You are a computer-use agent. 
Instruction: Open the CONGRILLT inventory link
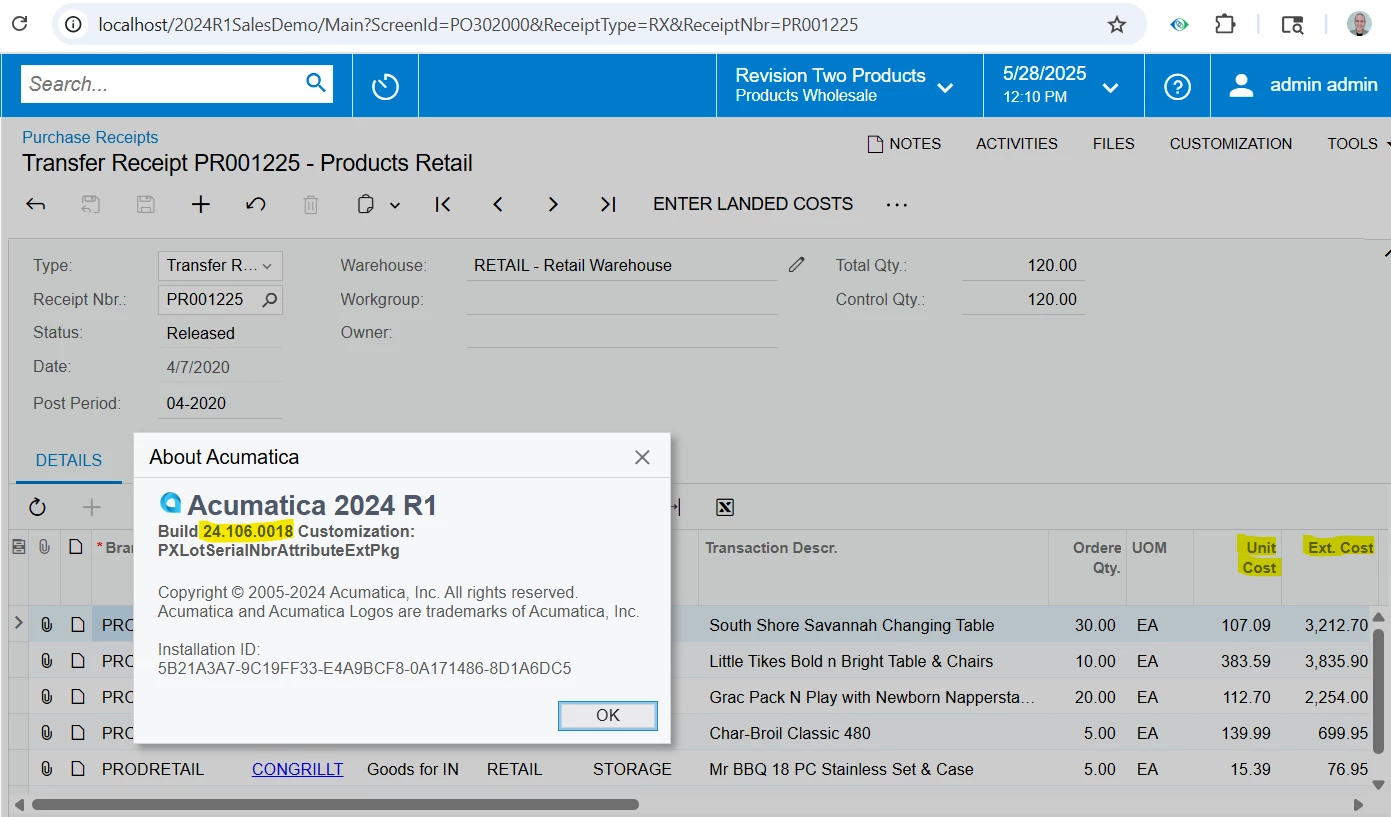click(297, 769)
